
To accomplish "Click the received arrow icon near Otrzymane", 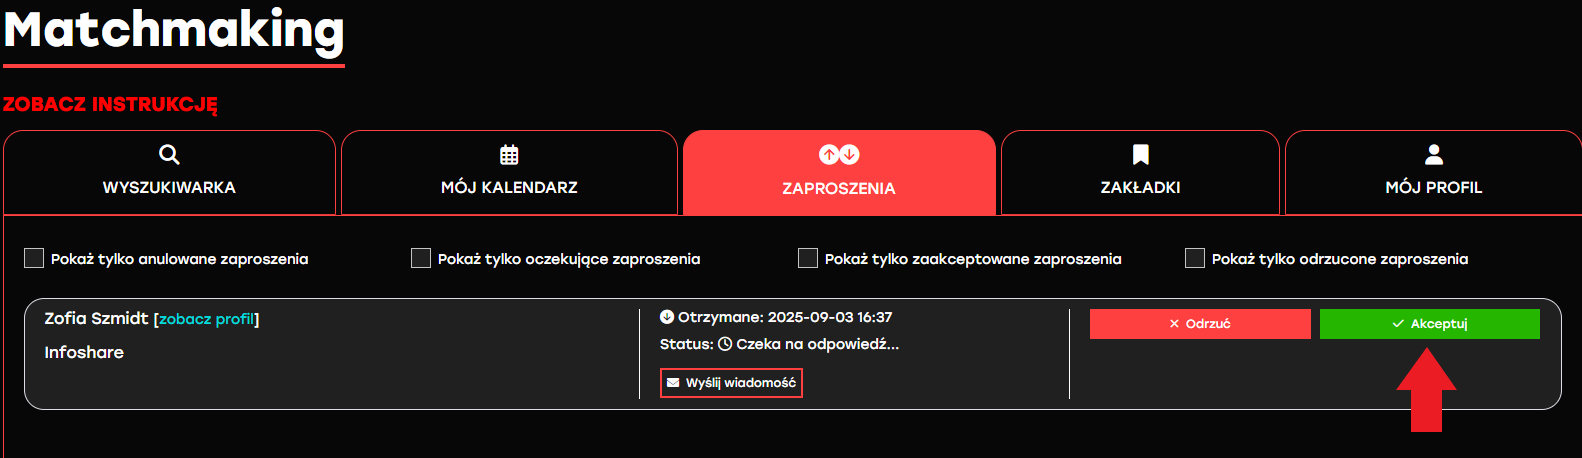I will pos(667,317).
